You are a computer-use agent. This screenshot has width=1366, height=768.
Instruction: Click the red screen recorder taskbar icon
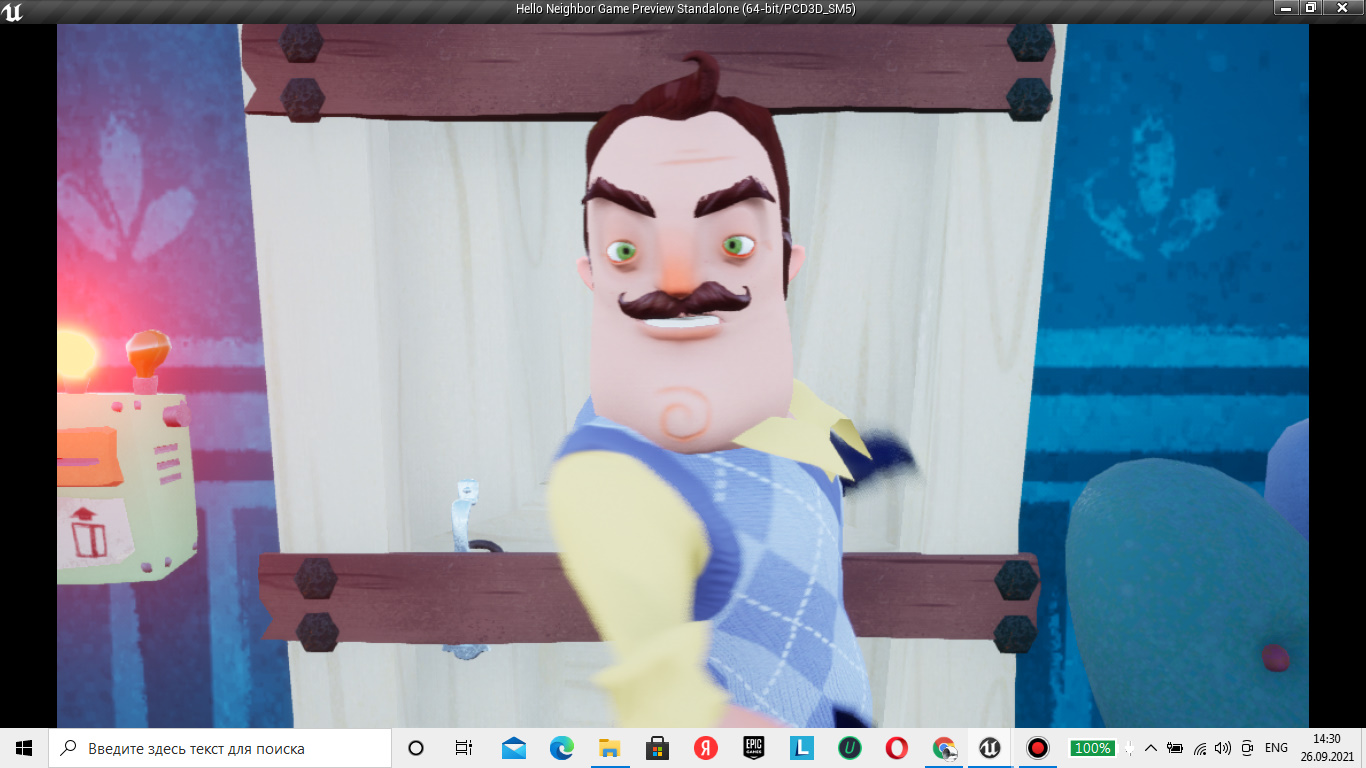pos(1038,748)
